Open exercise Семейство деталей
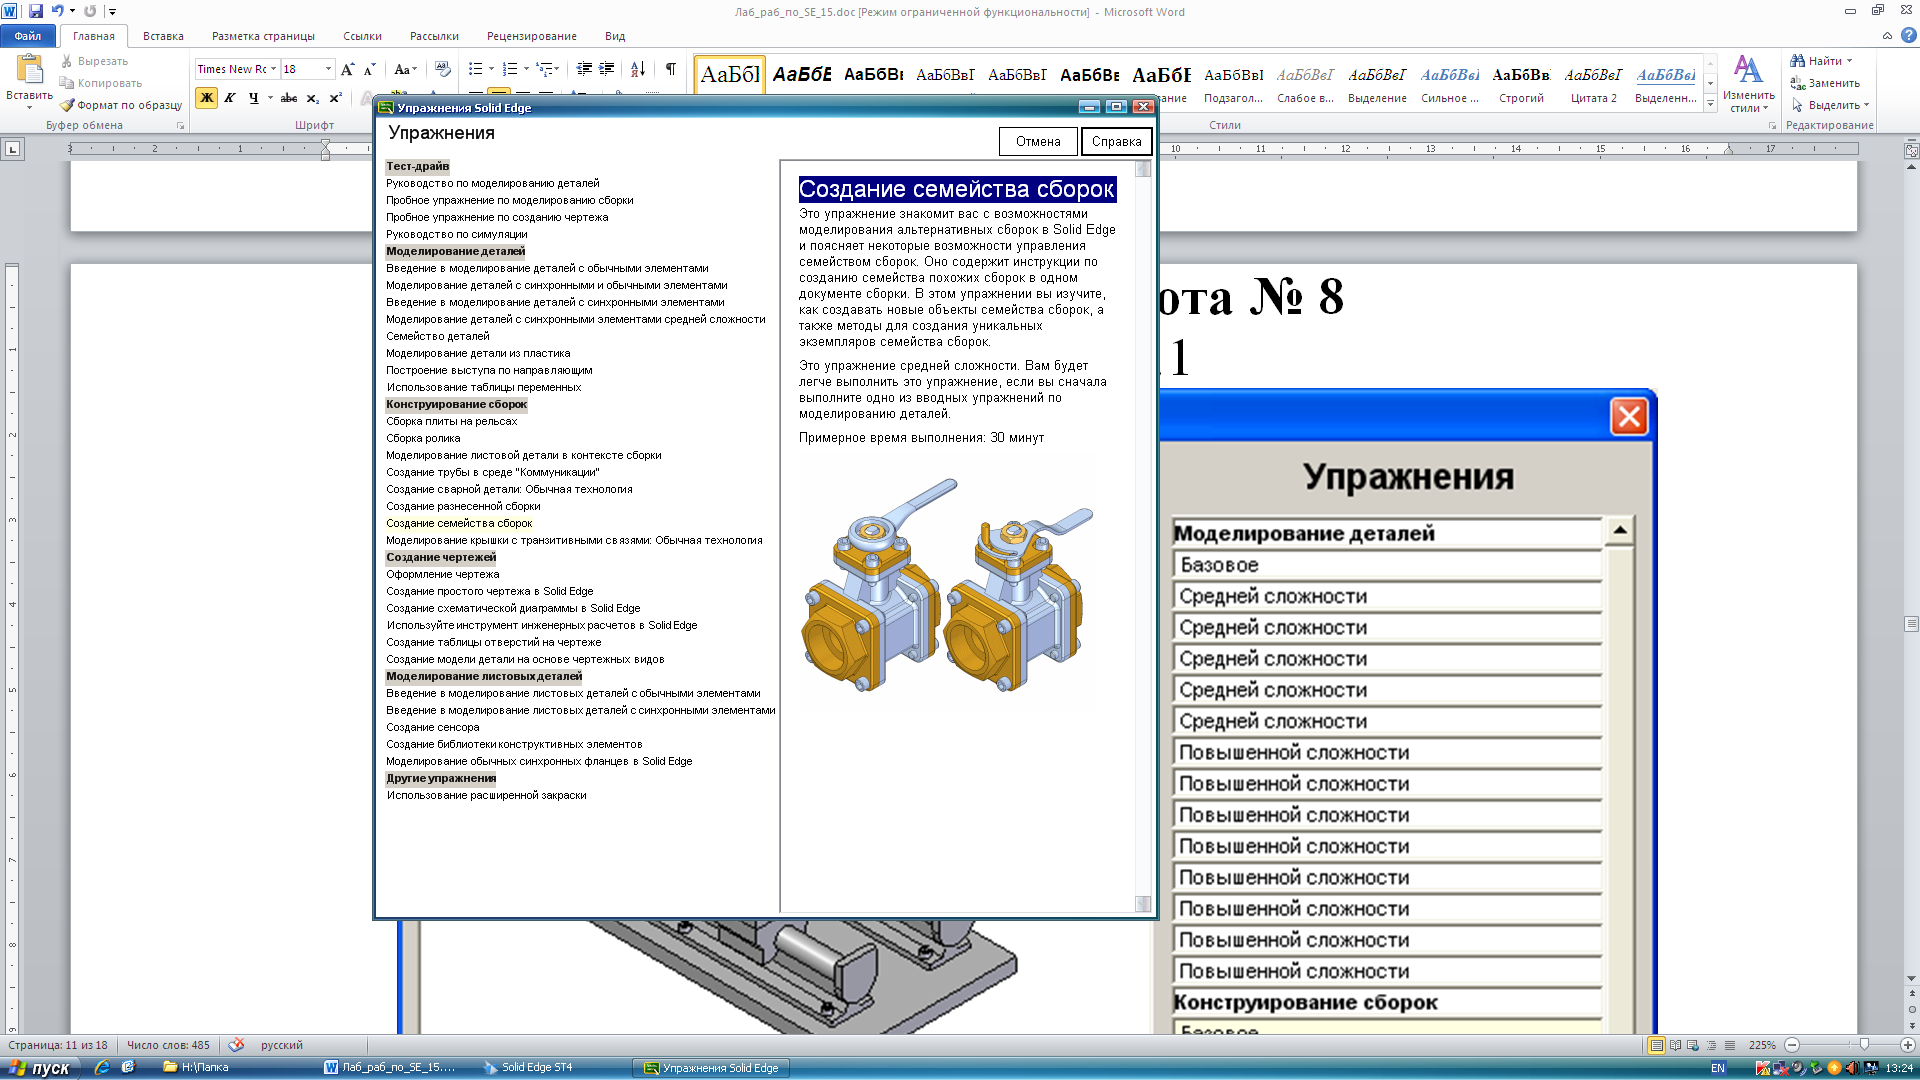Viewport: 1920px width, 1080px height. point(438,336)
